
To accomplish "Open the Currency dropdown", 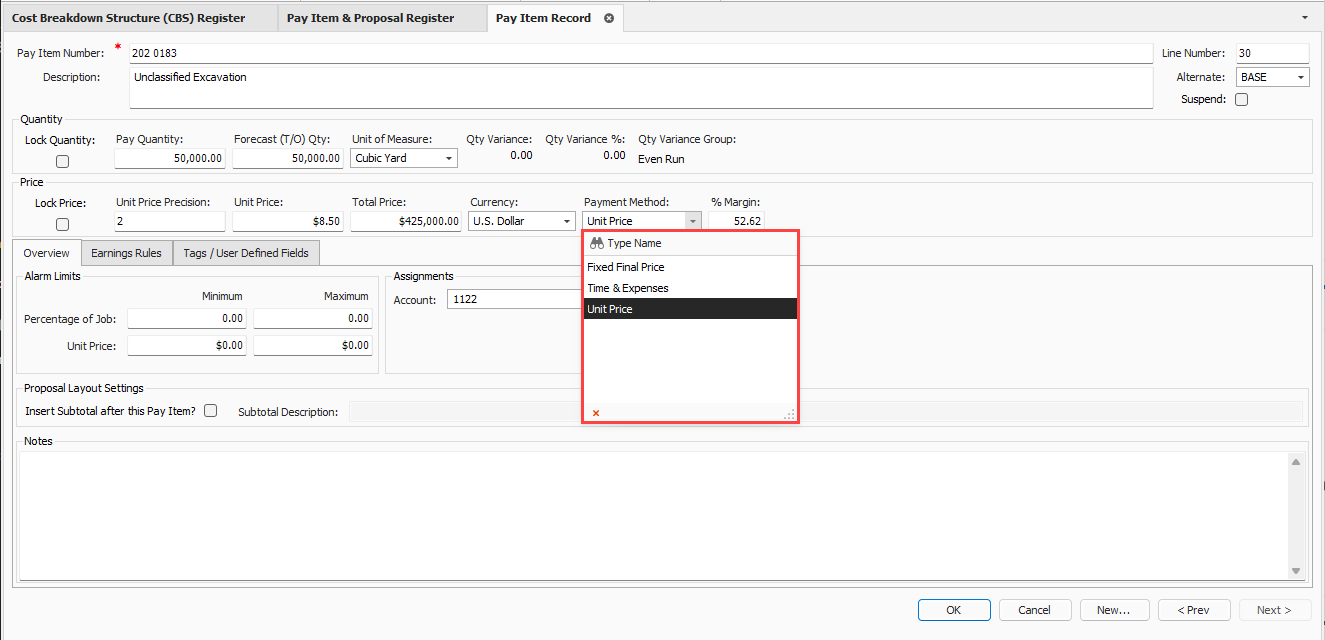I will (567, 221).
